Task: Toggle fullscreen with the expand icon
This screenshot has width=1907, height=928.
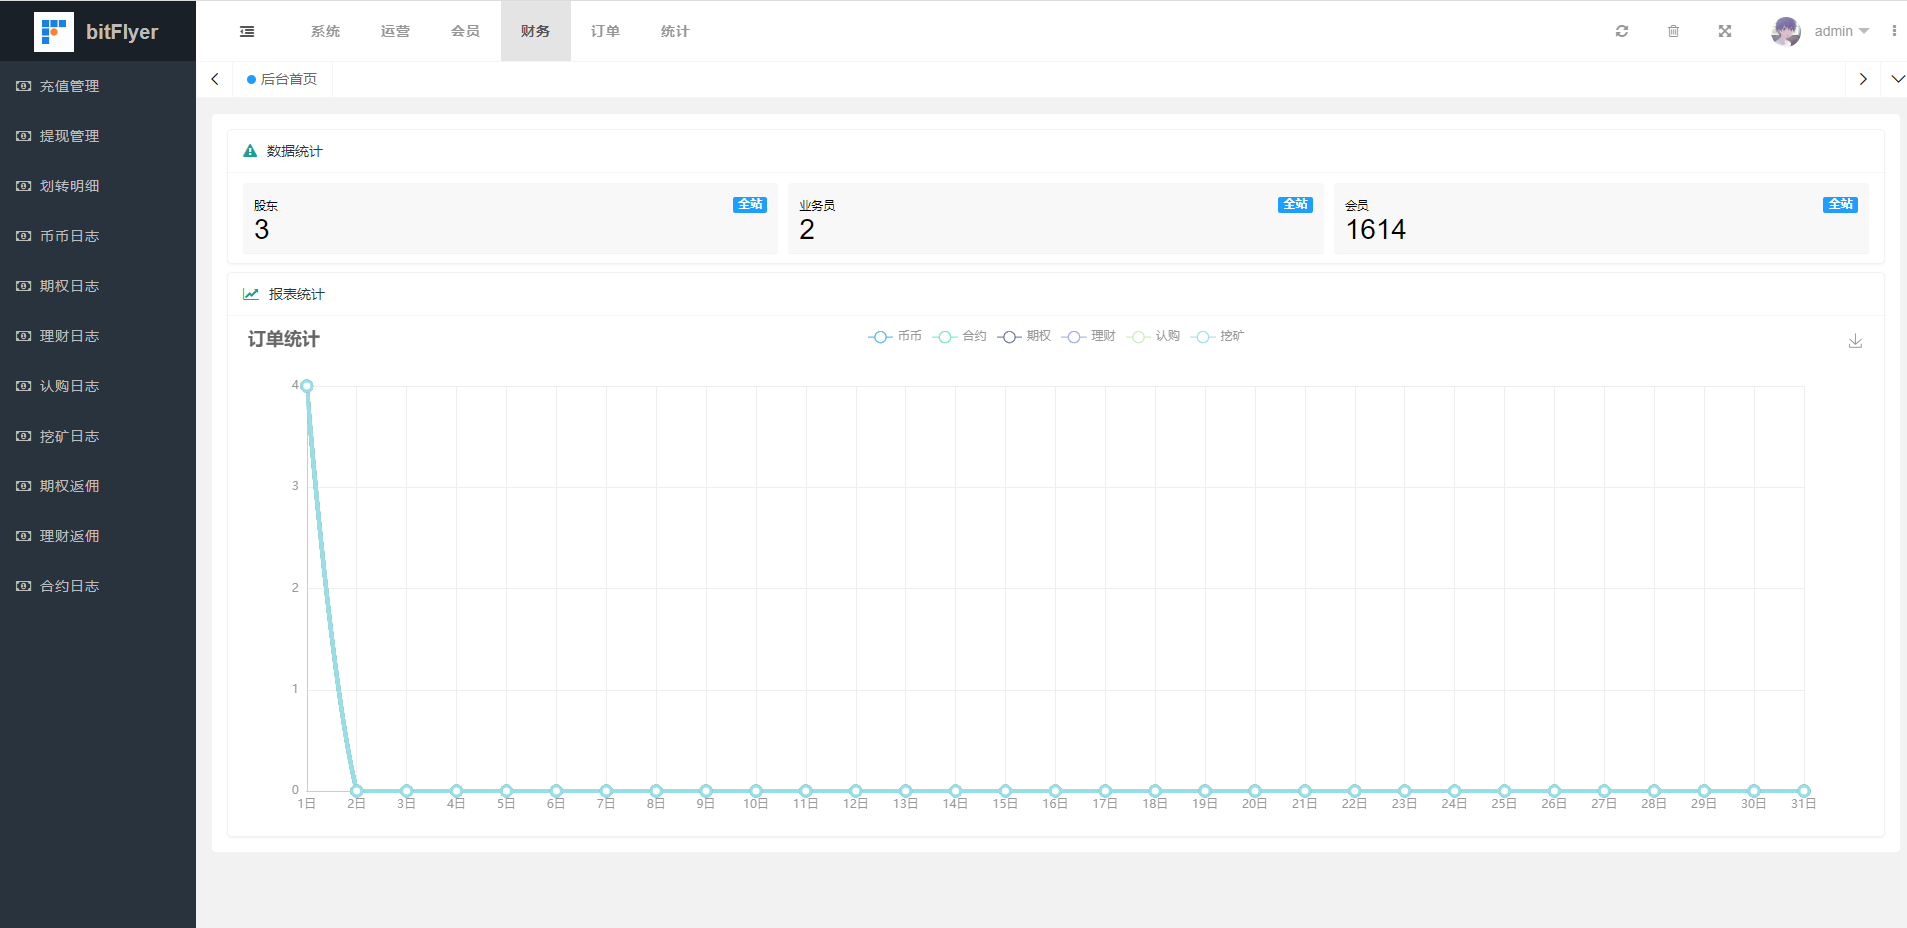Action: click(x=1725, y=32)
